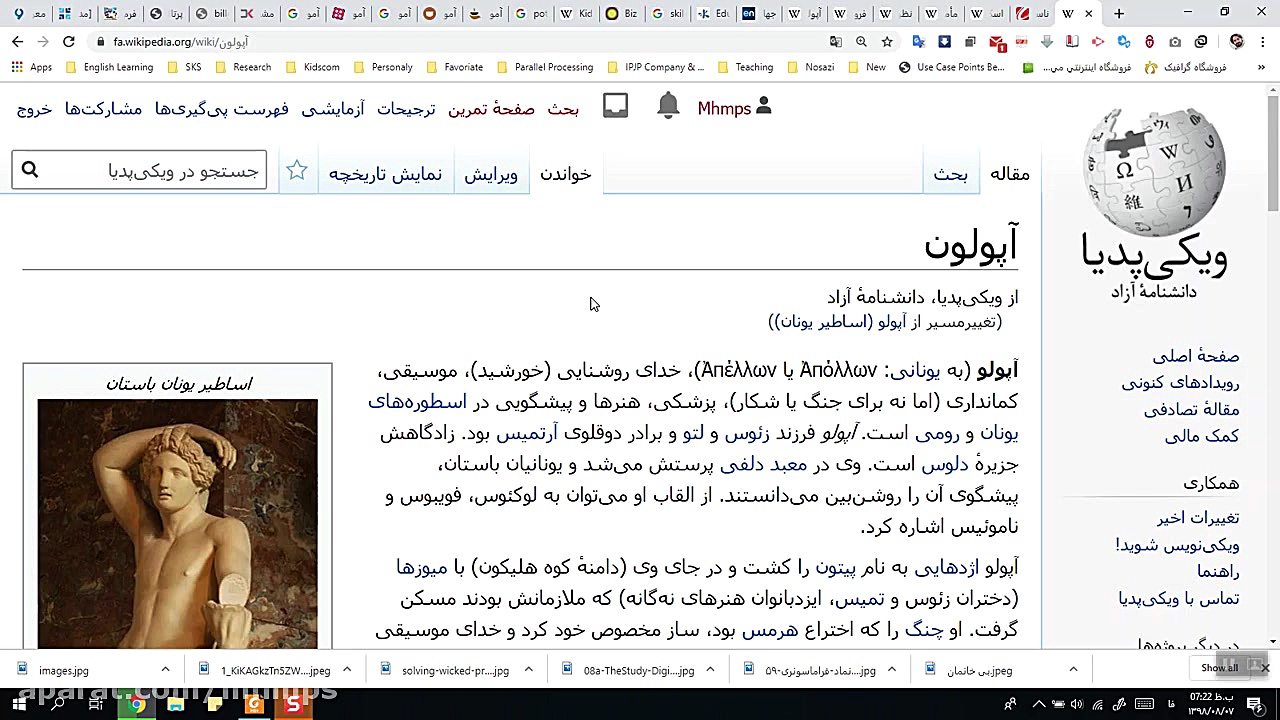This screenshot has height=720, width=1280.
Task: Click inside the Wikipedia search input field
Action: [x=160, y=170]
